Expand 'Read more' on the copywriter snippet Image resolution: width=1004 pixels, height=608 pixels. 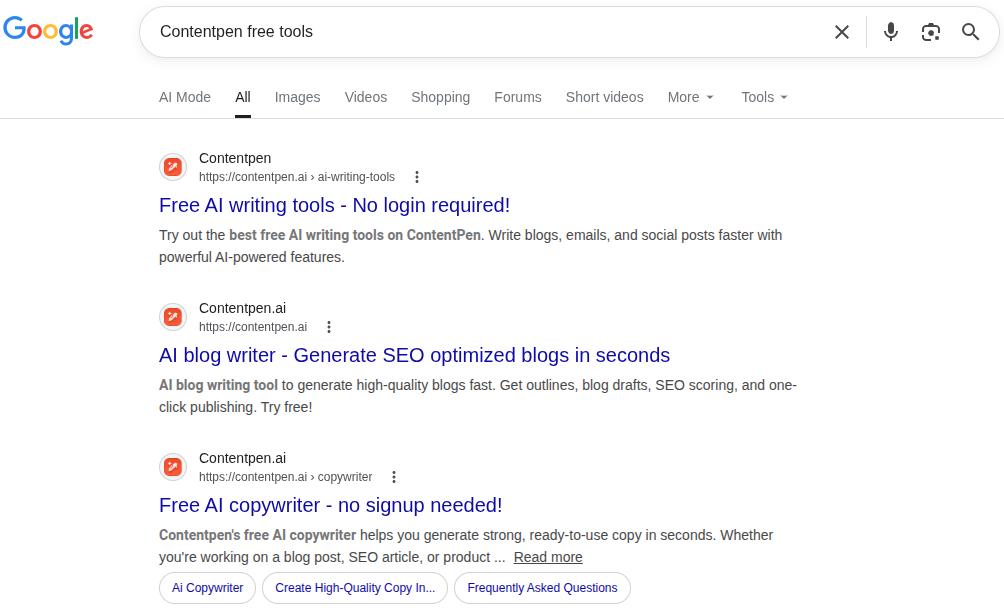[547, 557]
